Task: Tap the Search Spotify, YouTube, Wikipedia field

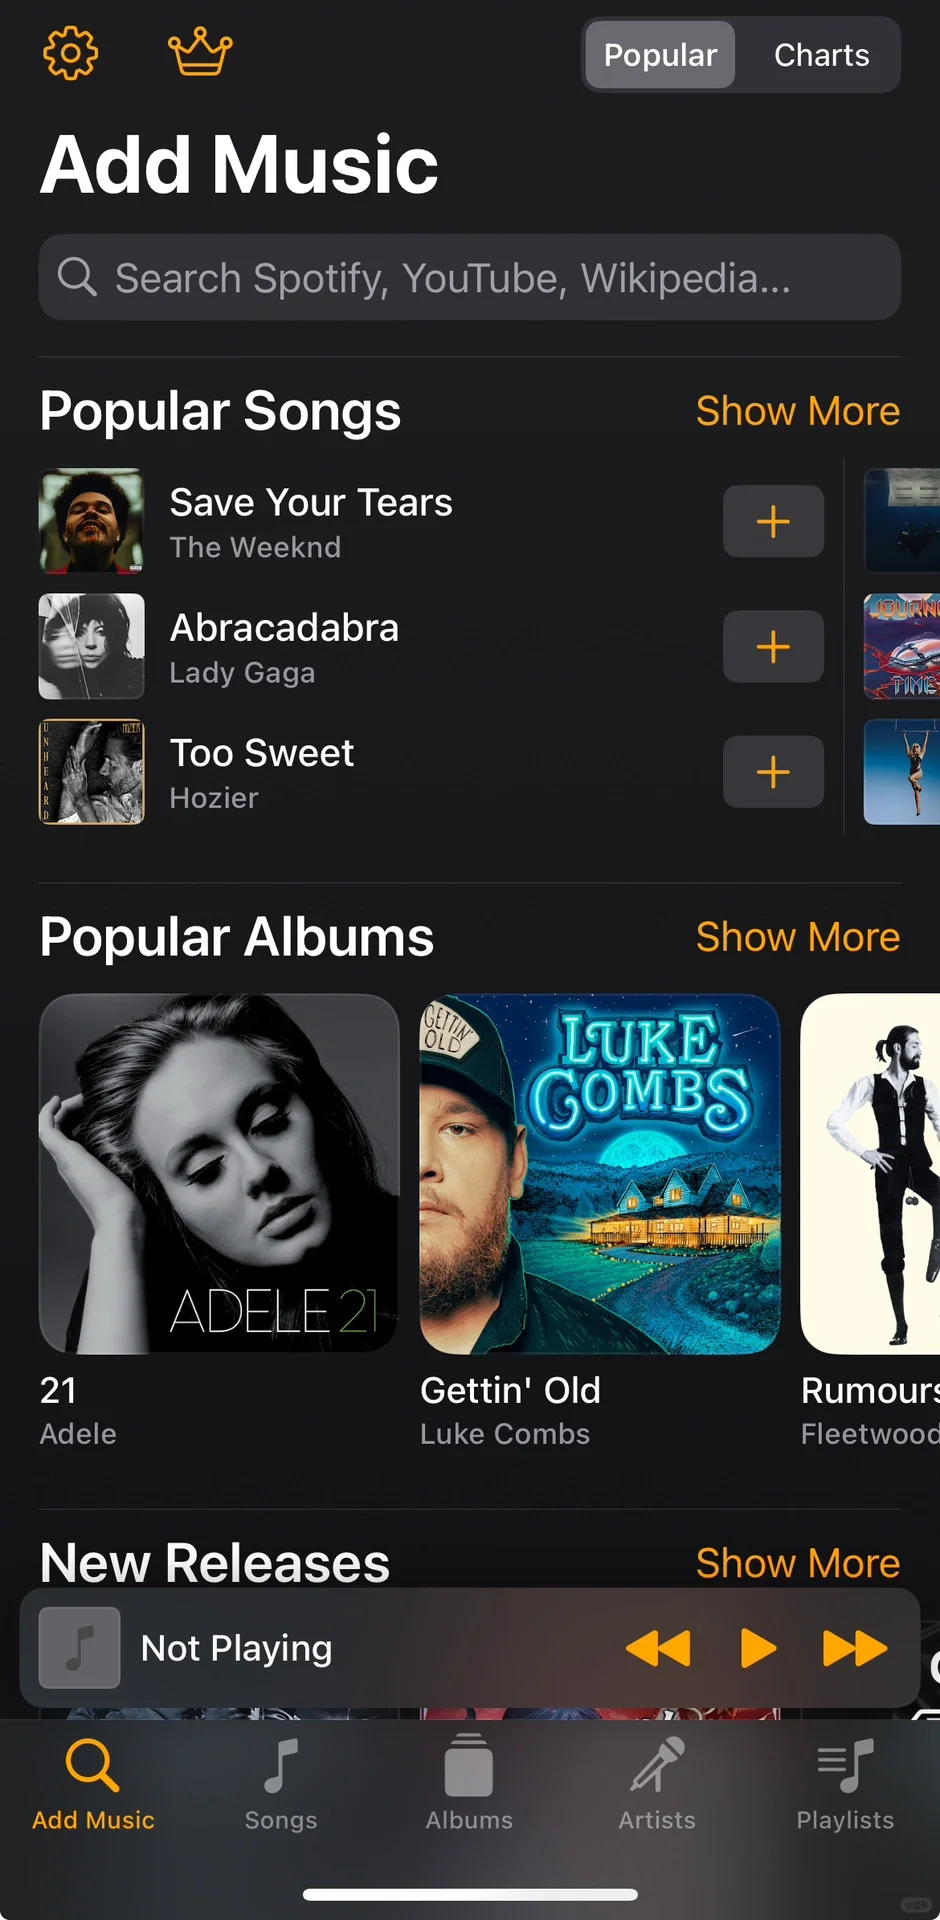Action: tap(470, 277)
